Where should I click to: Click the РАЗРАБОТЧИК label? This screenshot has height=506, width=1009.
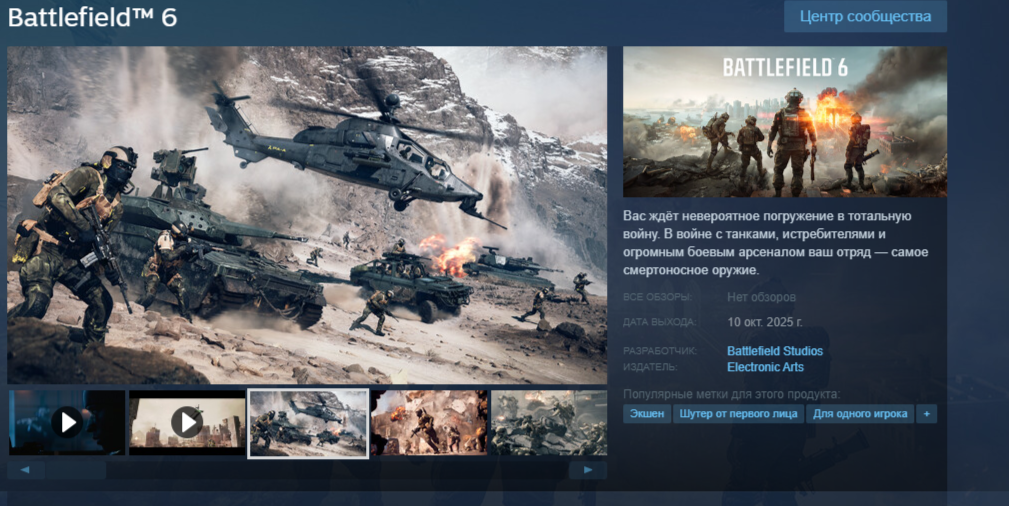tap(660, 351)
